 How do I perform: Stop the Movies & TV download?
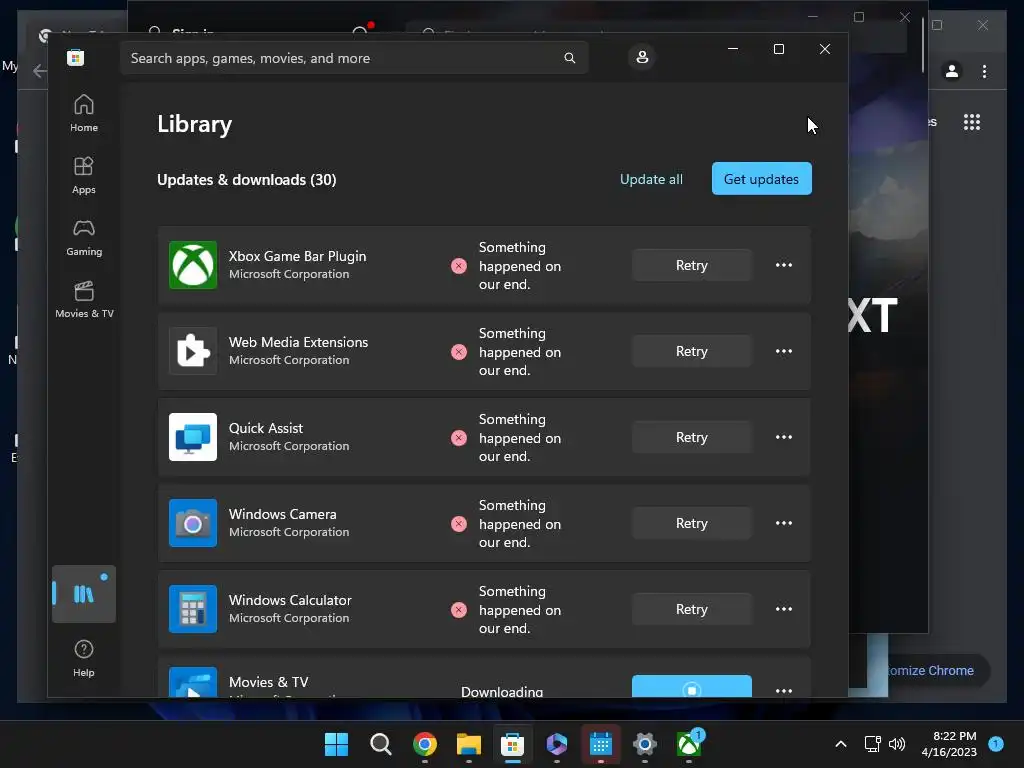pos(692,686)
